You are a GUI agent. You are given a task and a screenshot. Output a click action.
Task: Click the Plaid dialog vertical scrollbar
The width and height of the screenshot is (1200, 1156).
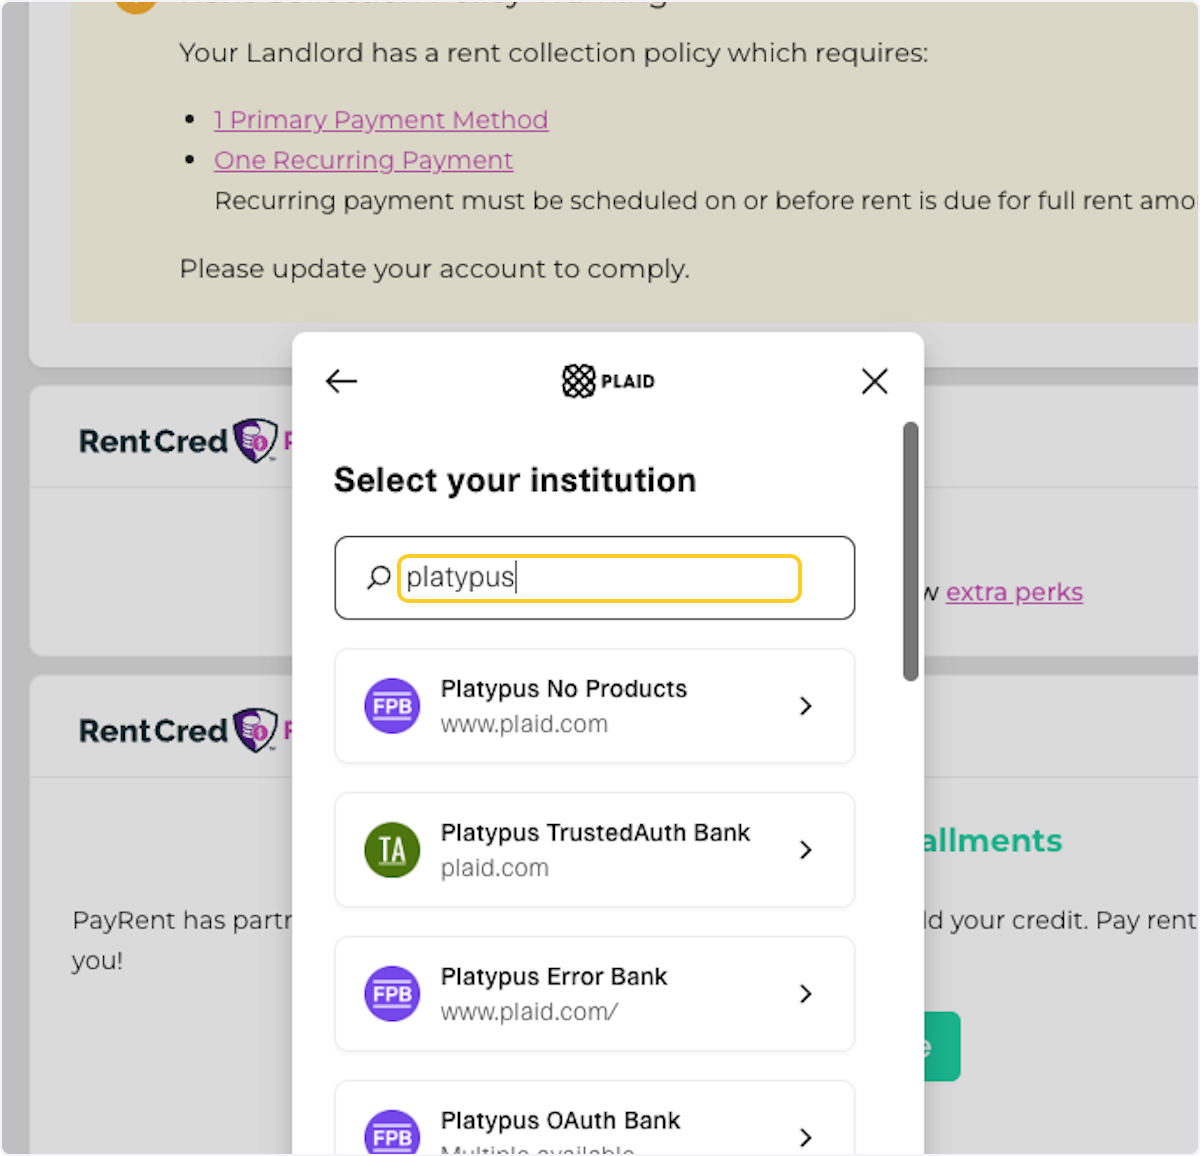tap(910, 551)
